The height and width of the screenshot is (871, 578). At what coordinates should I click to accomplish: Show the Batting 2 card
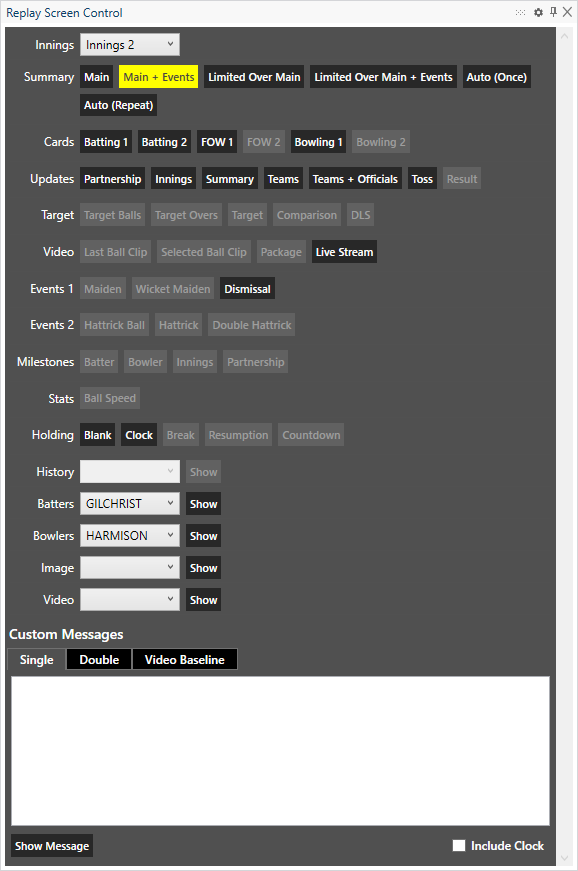tap(164, 142)
